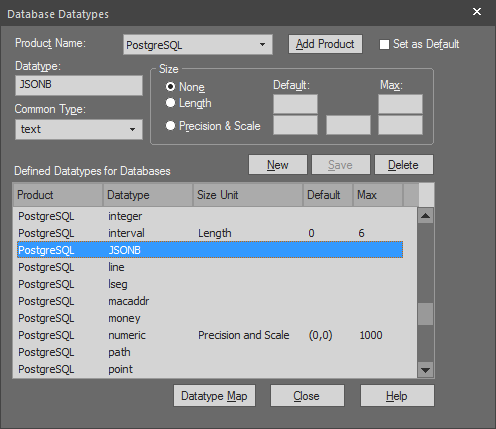Open the Product Name dropdown
Image resolution: width=496 pixels, height=429 pixels.
pos(198,45)
